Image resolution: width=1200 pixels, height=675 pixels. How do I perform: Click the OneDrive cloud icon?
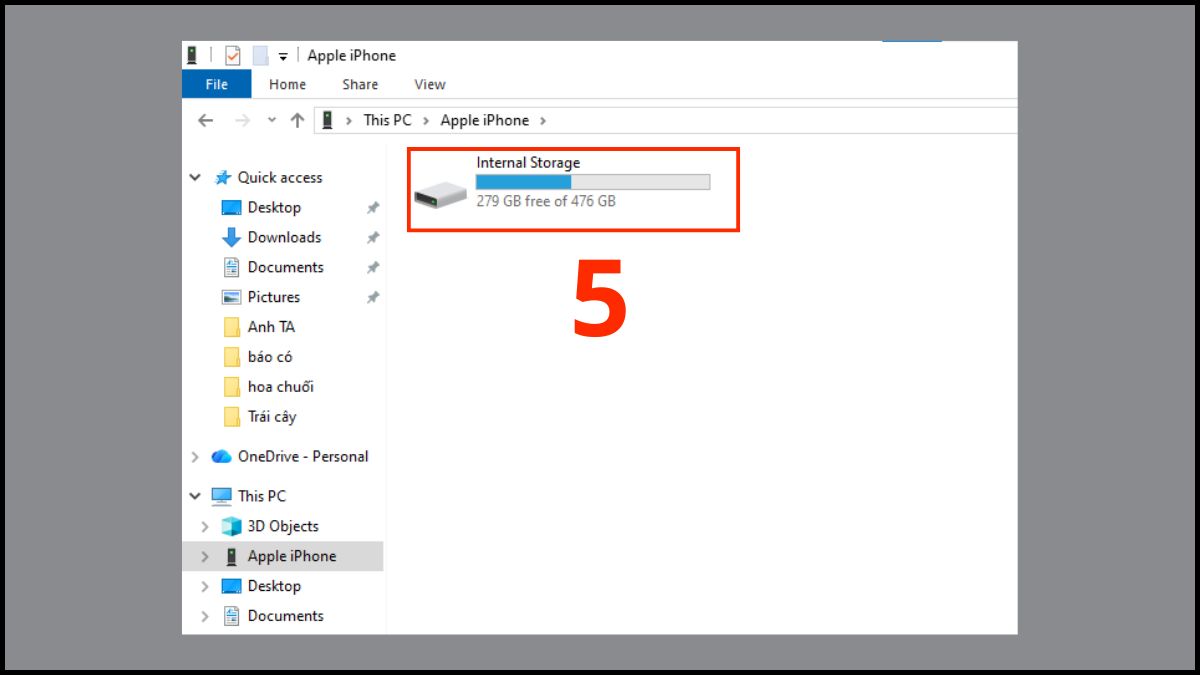pyautogui.click(x=221, y=456)
